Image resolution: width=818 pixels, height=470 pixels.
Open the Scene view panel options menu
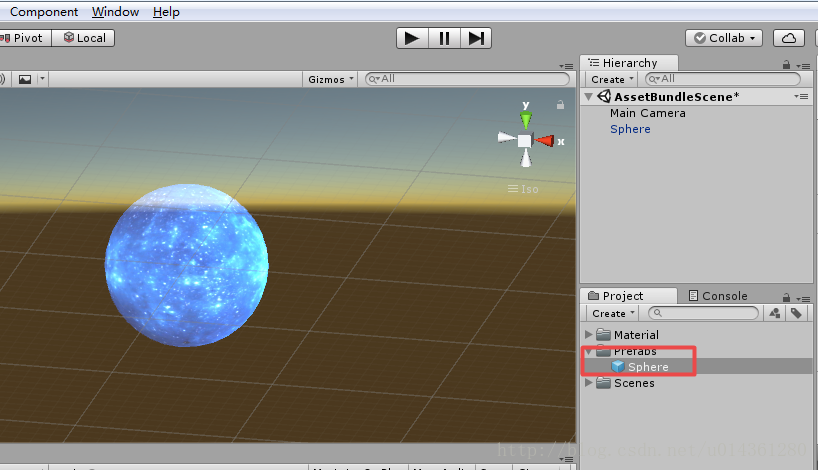566,66
